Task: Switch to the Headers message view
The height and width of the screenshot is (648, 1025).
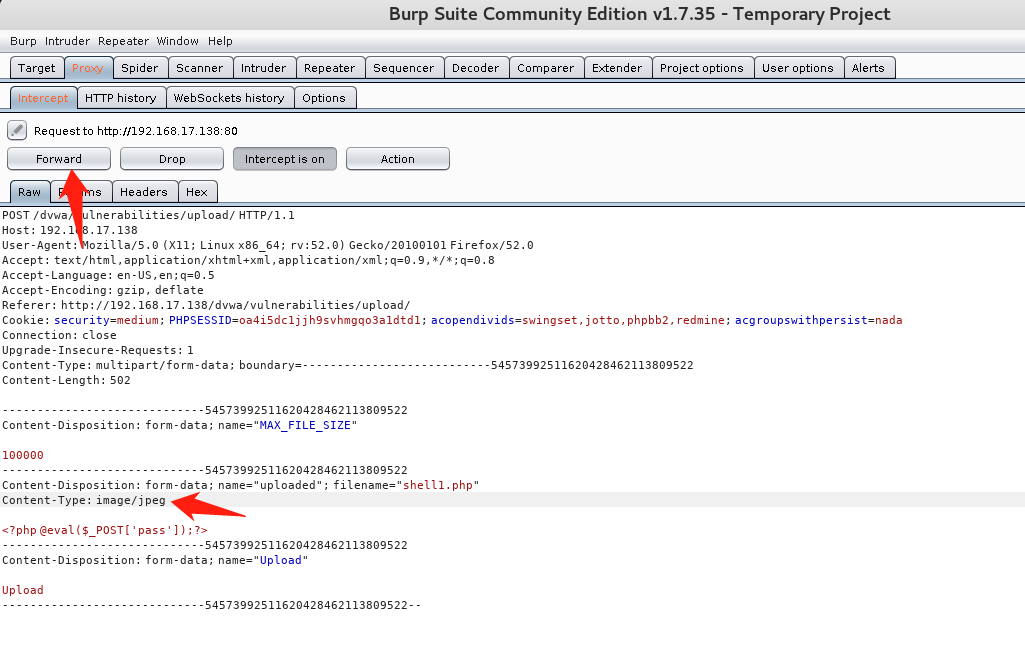Action: tap(144, 192)
